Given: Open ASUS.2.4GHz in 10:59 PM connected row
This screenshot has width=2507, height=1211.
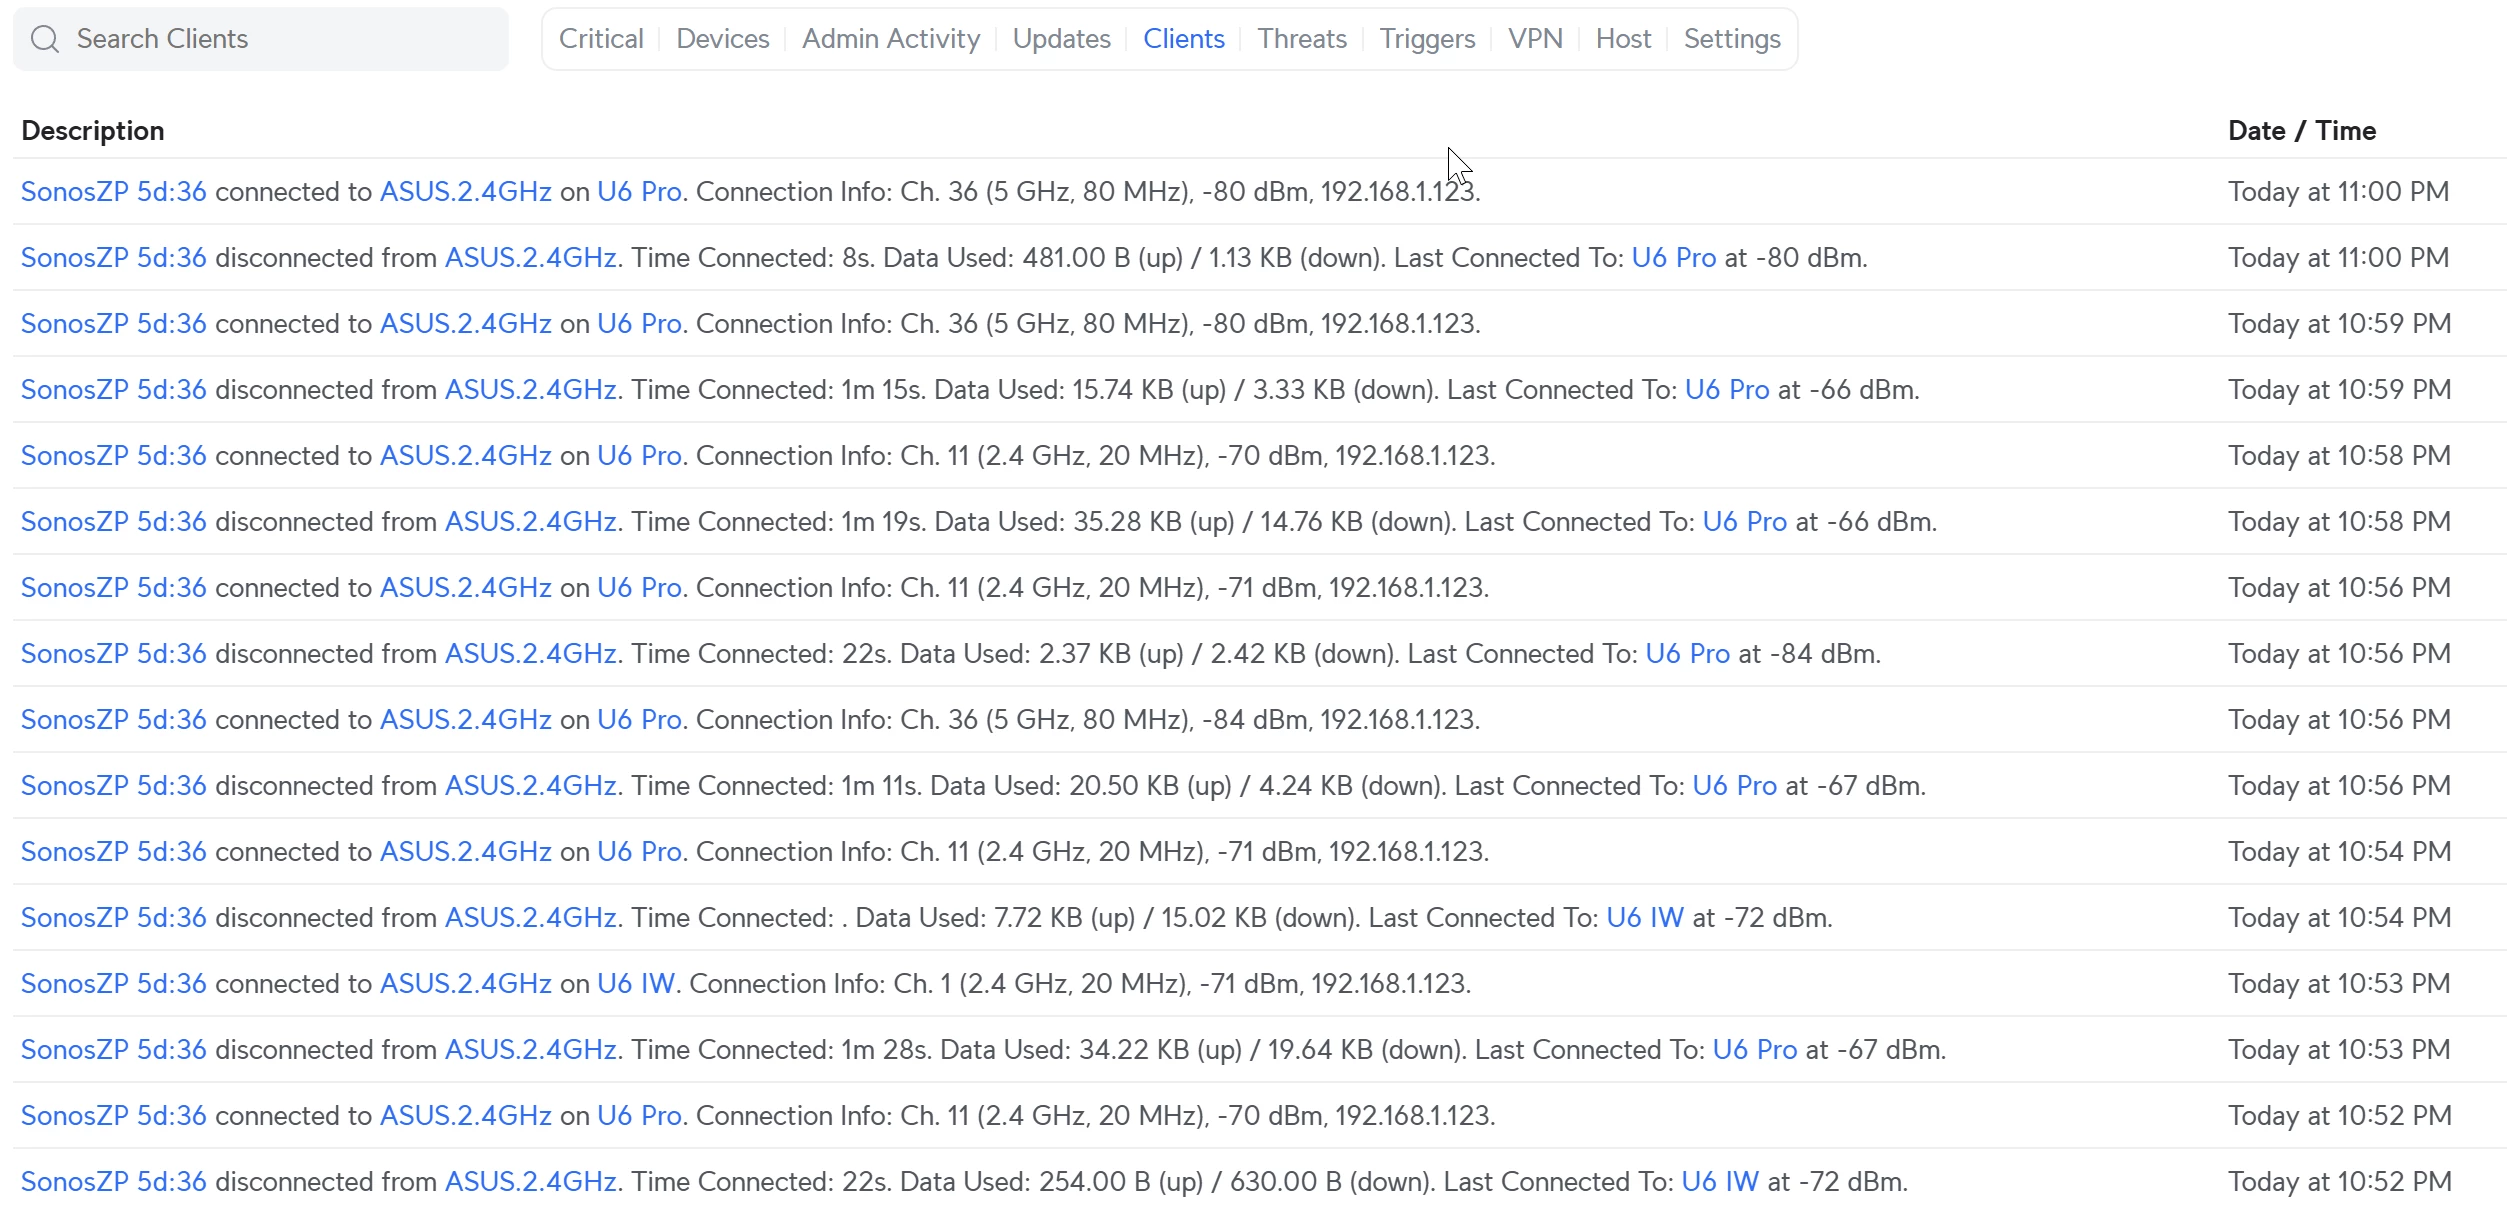Looking at the screenshot, I should (466, 323).
